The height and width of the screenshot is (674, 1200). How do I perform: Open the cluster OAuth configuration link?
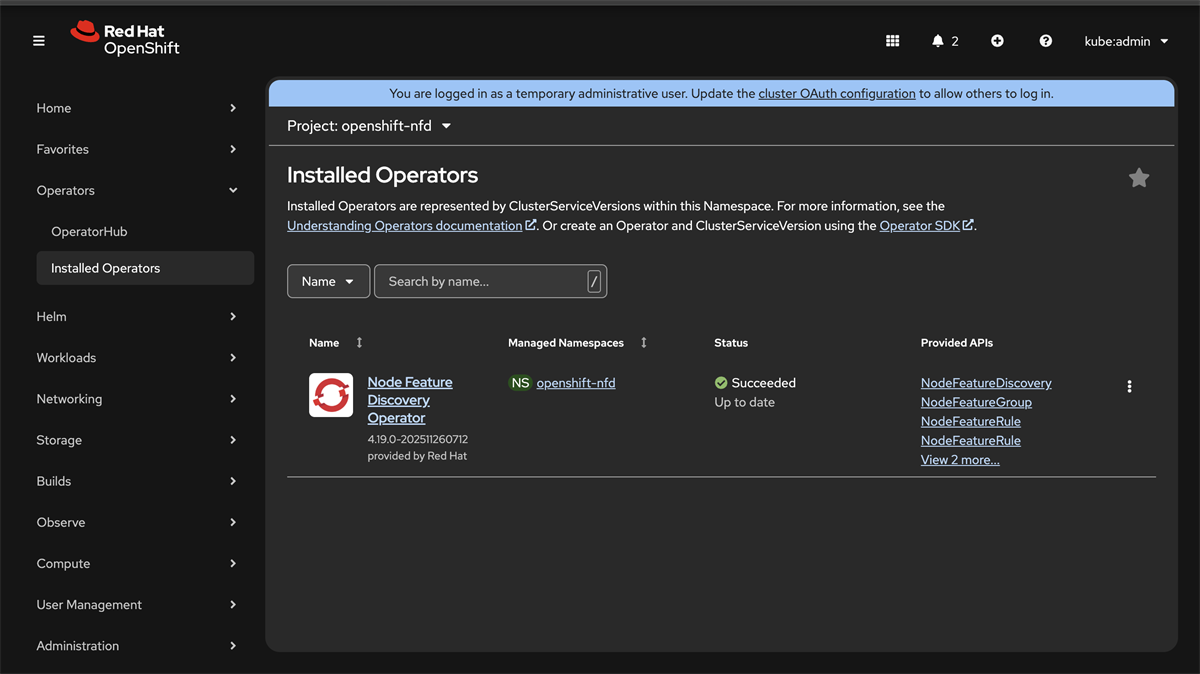836,94
